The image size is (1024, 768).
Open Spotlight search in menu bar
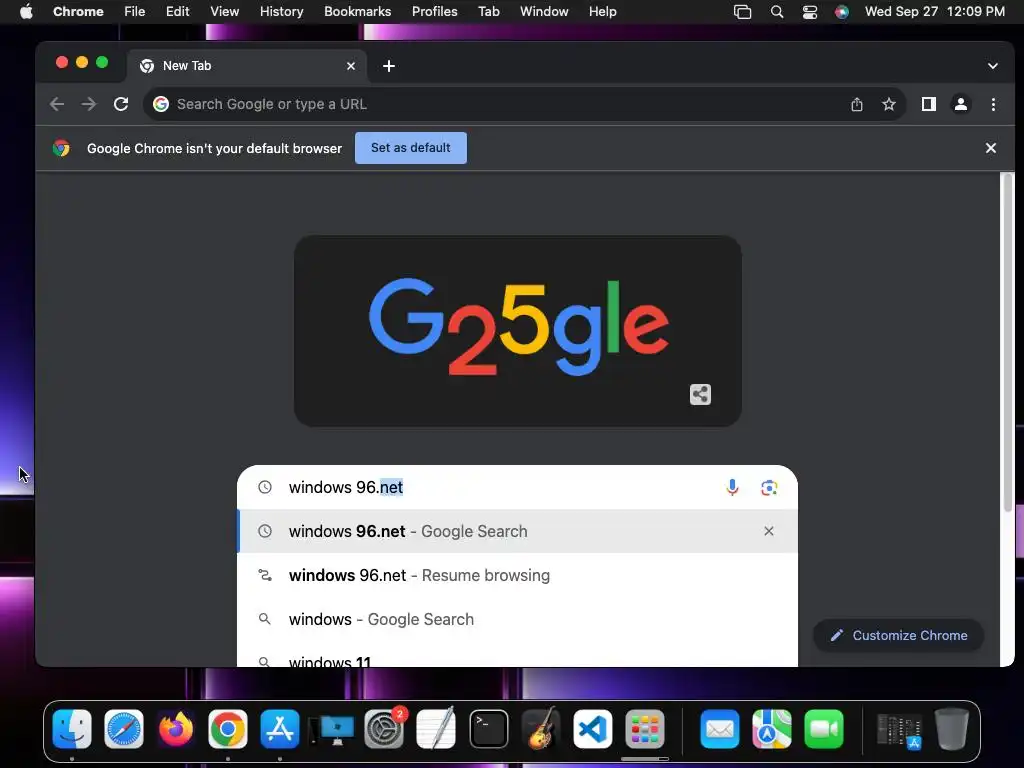pos(776,12)
